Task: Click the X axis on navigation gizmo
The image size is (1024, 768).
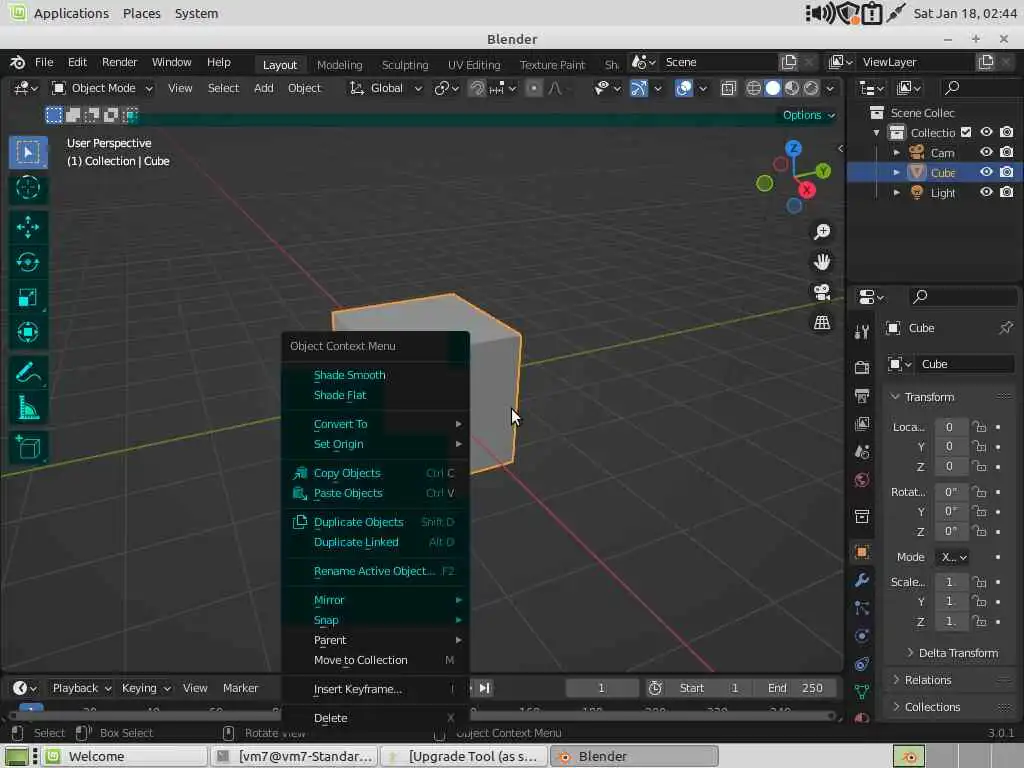Action: 807,190
